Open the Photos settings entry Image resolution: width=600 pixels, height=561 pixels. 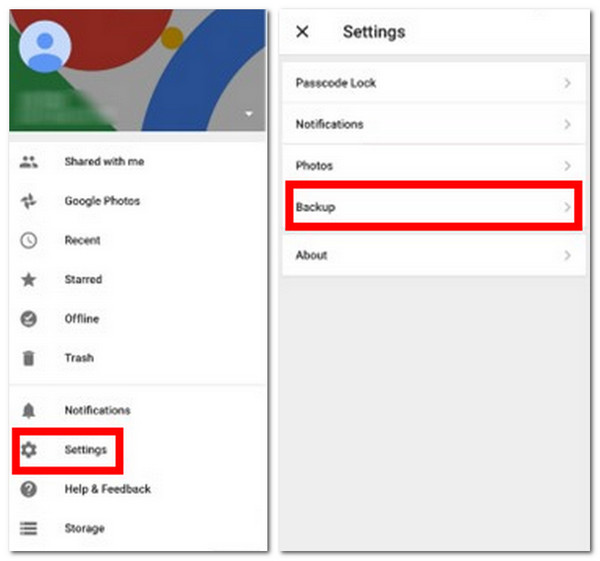coord(432,166)
